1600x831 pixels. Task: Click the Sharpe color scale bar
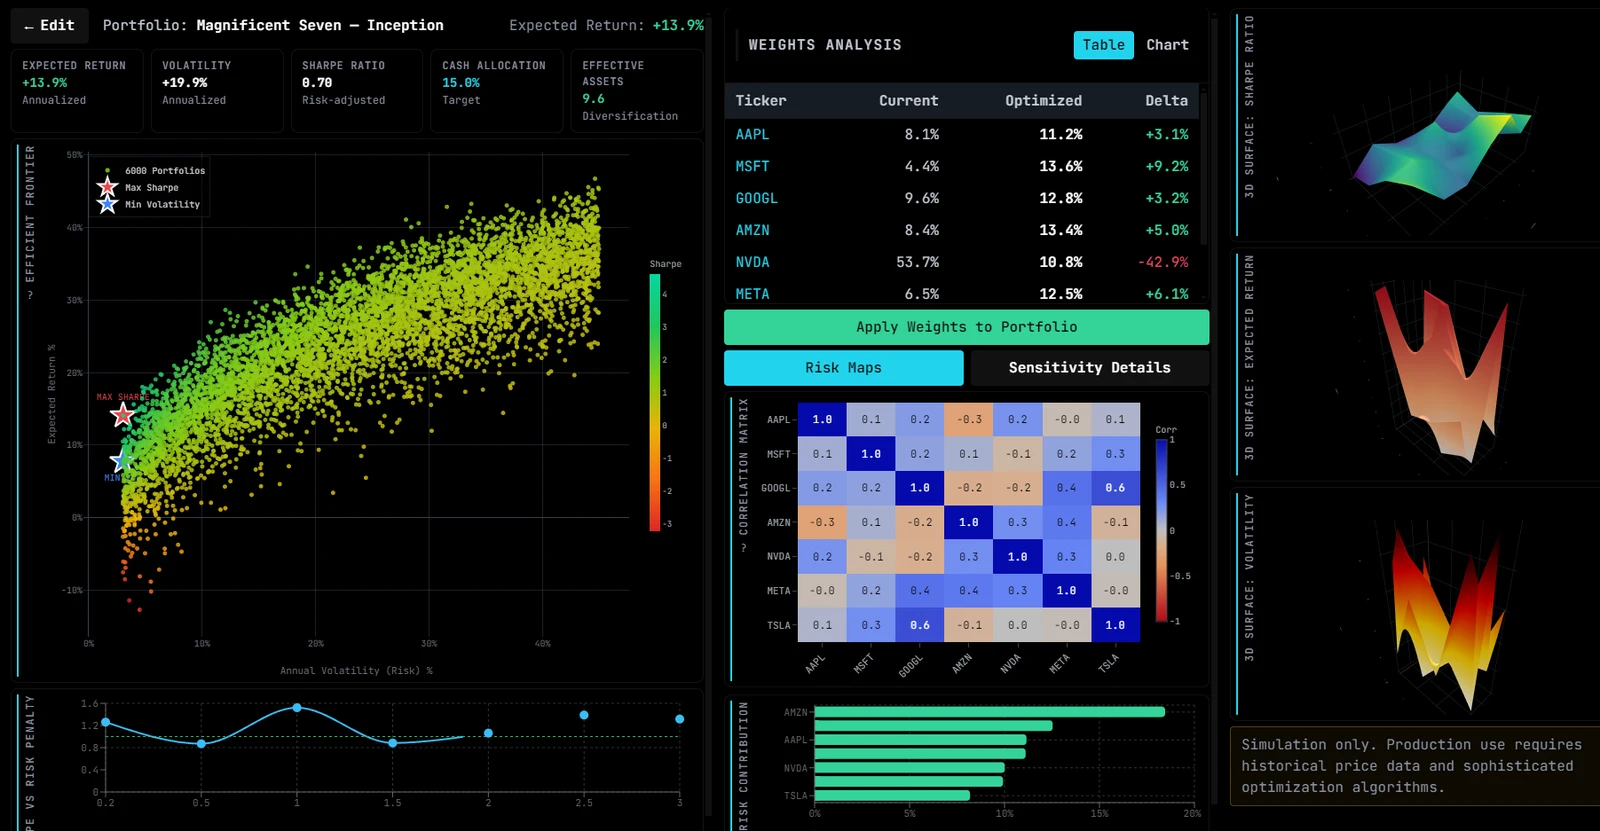click(655, 403)
